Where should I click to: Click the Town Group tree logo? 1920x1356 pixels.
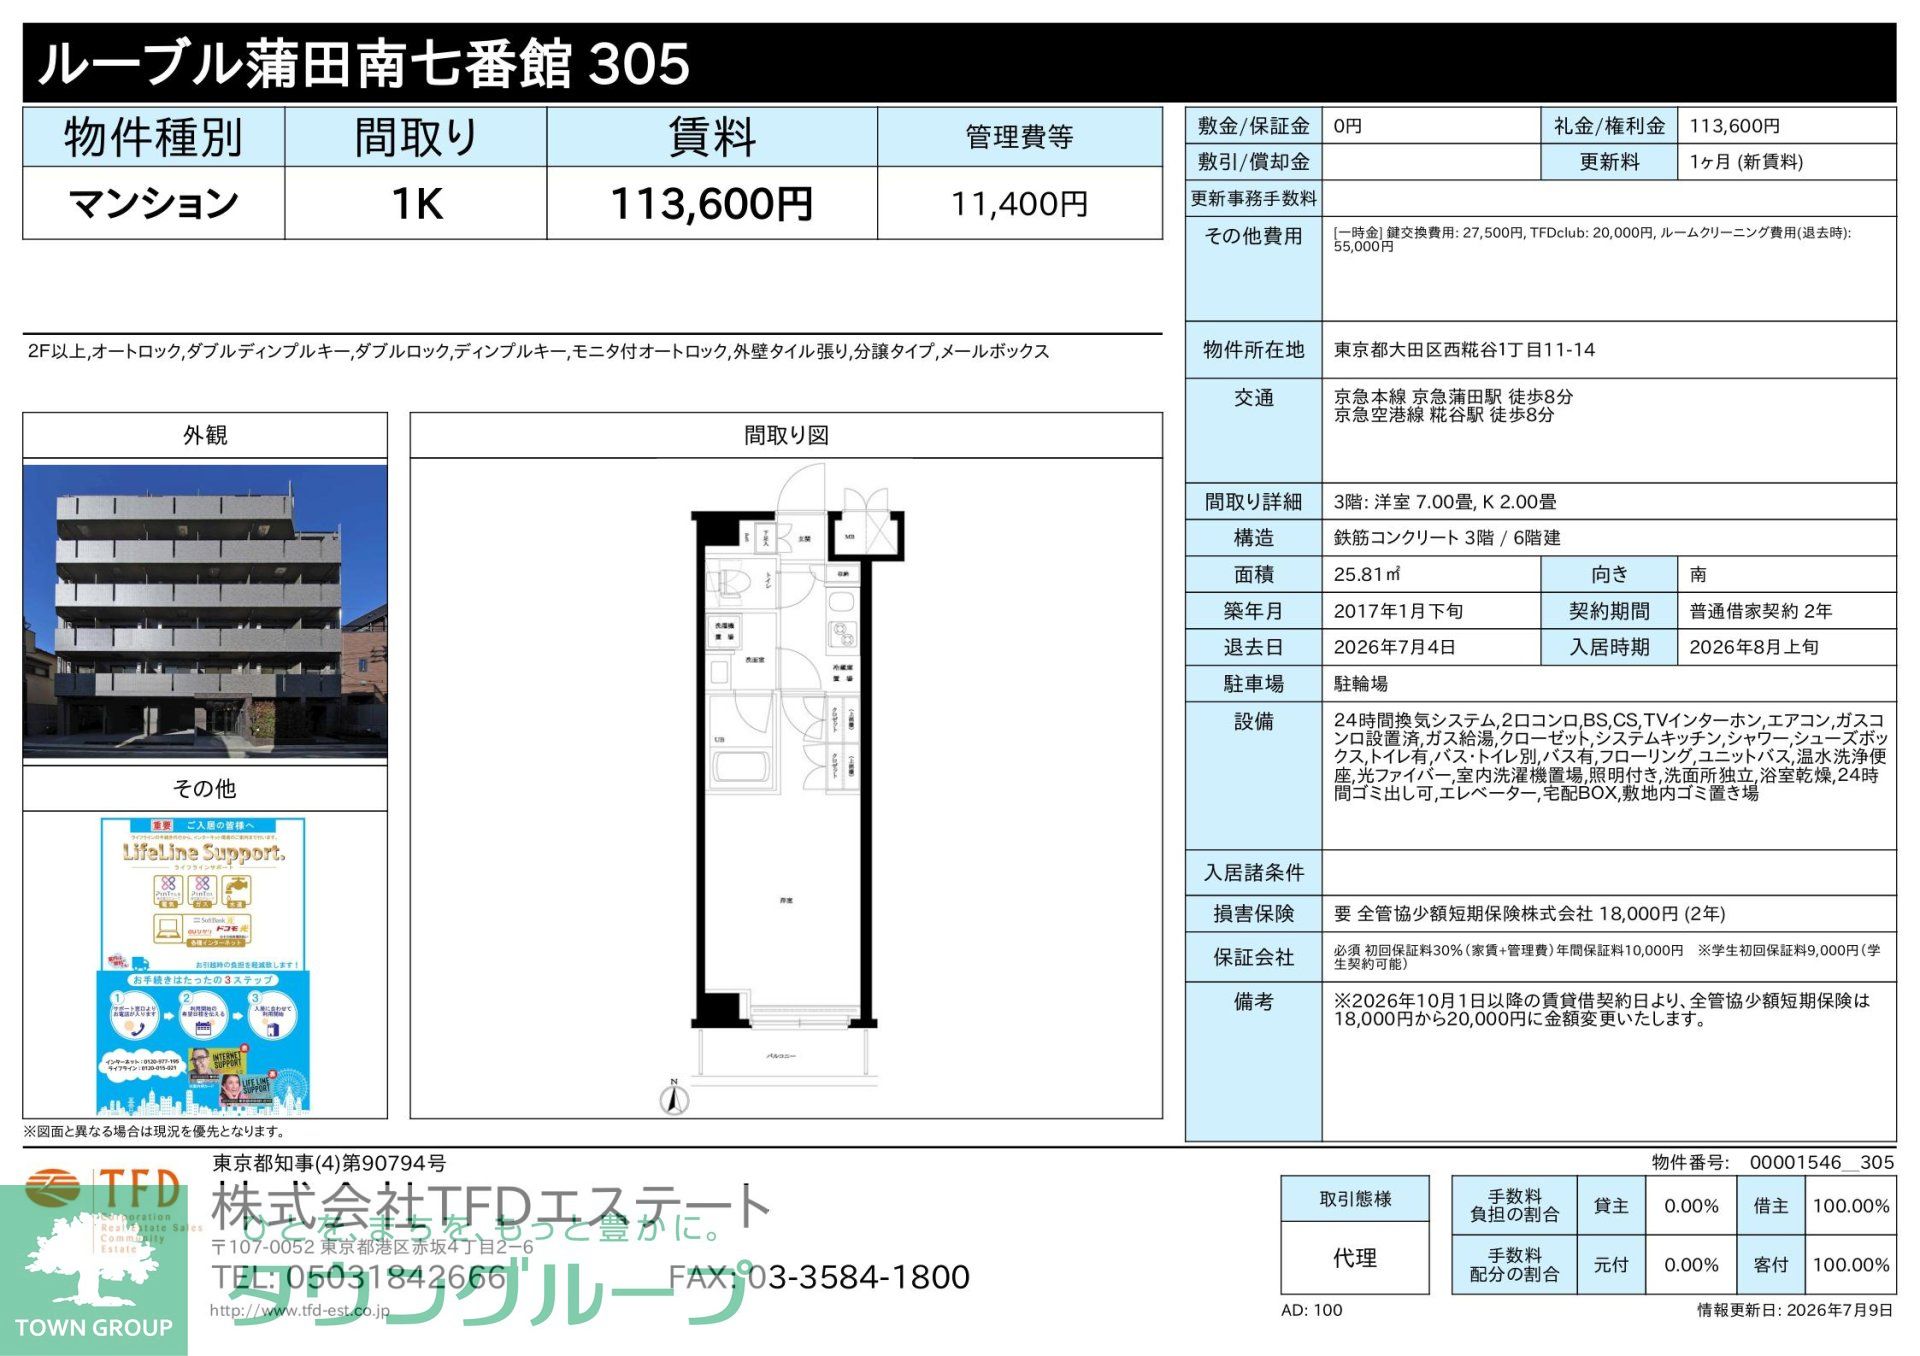coord(93,1270)
